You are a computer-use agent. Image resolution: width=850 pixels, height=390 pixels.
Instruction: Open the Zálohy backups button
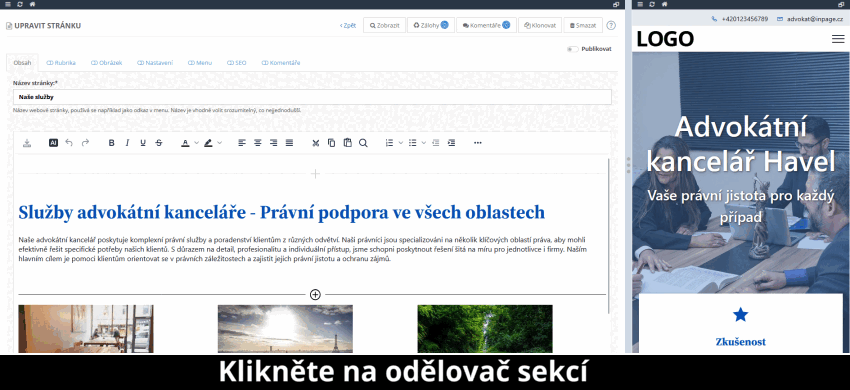430,25
